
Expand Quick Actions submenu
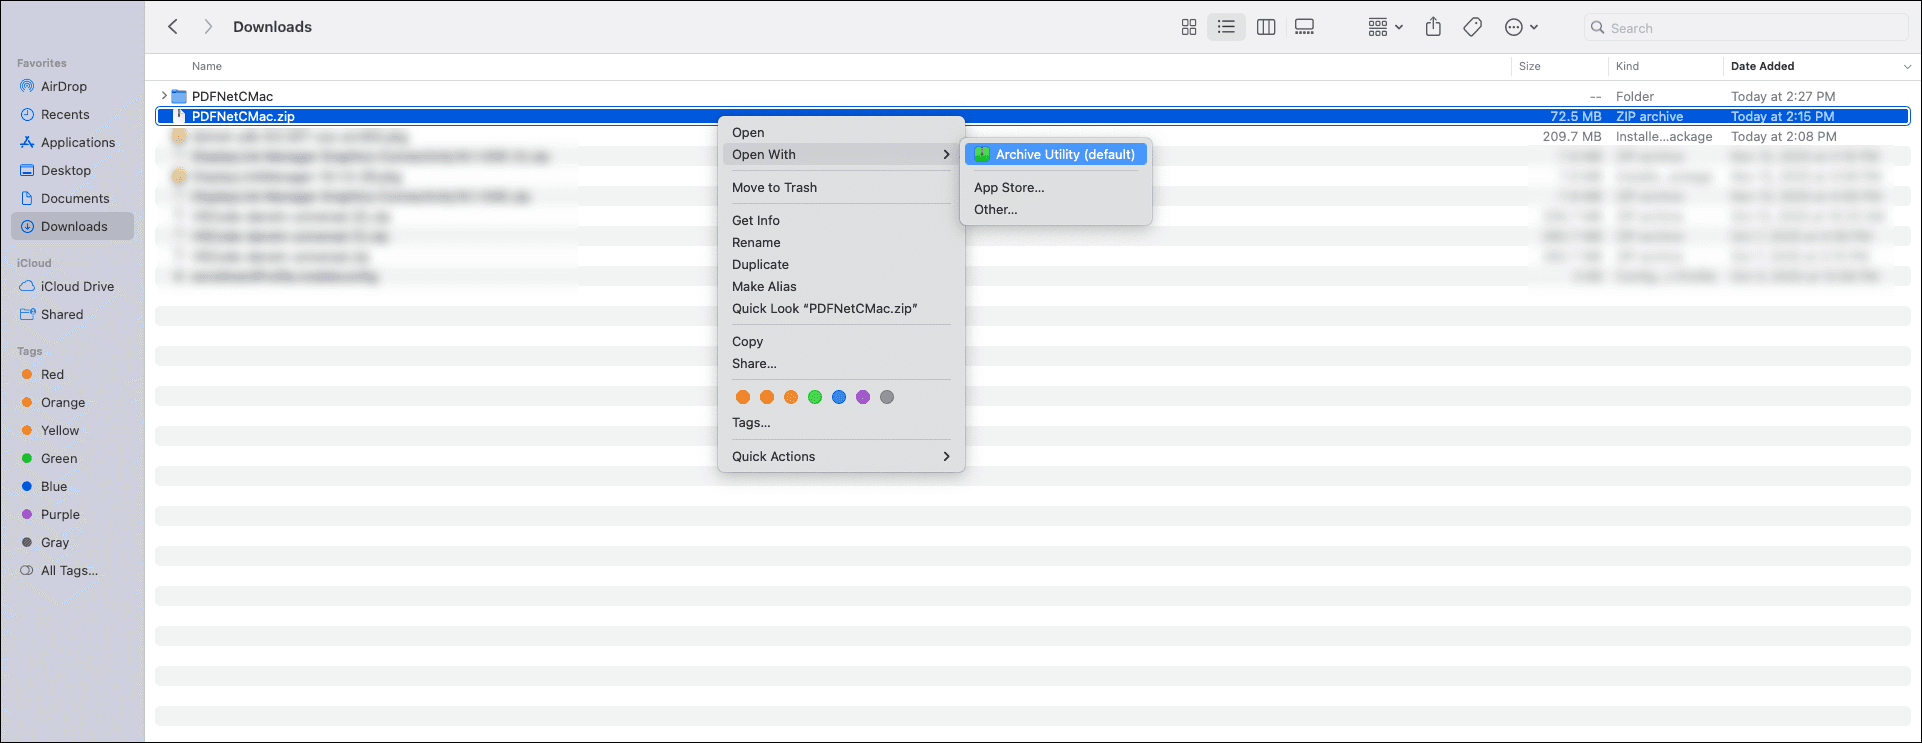(840, 457)
